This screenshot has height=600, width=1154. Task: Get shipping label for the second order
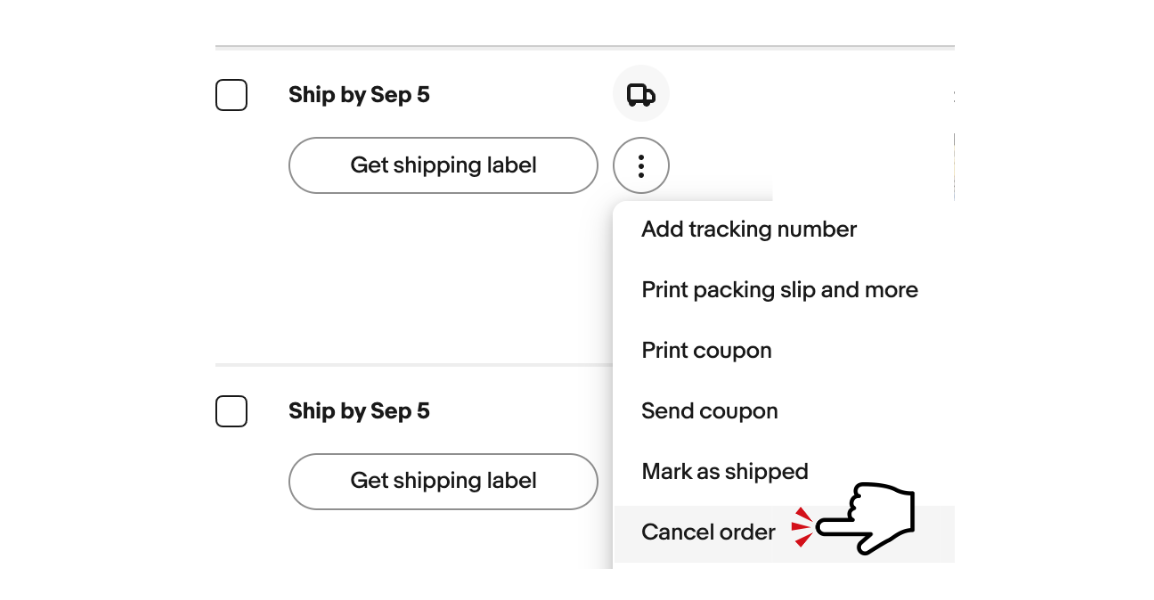coord(443,481)
